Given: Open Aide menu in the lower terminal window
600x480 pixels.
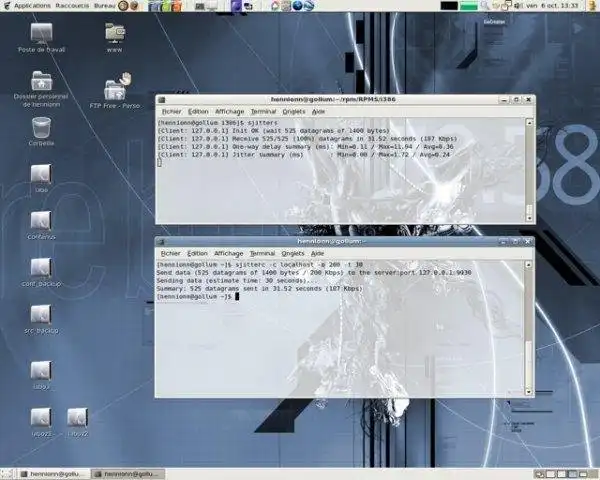Looking at the screenshot, I should click(x=318, y=253).
